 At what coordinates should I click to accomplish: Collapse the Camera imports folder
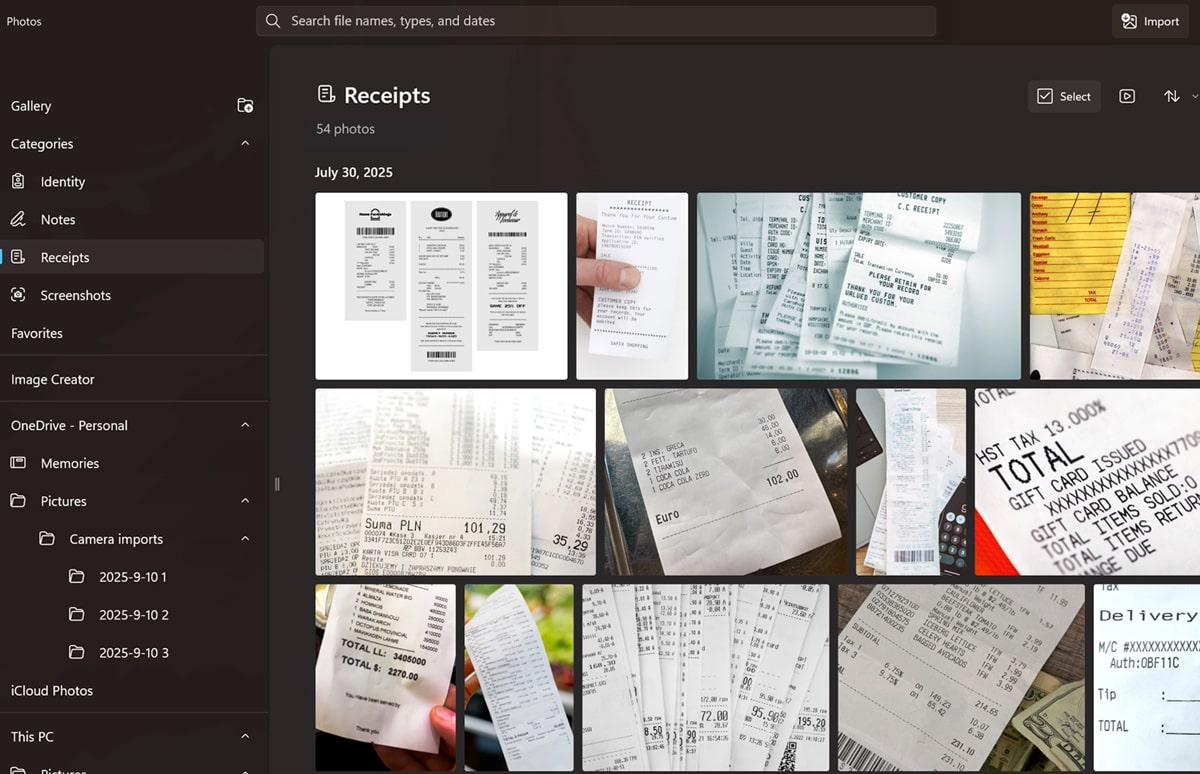point(245,540)
